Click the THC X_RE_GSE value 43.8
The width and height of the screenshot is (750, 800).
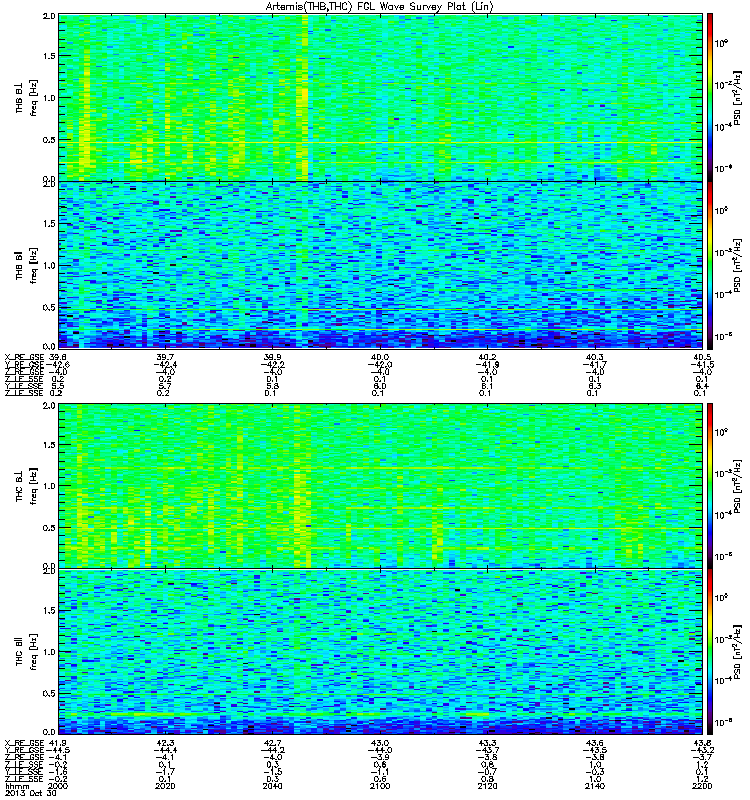pyautogui.click(x=703, y=743)
